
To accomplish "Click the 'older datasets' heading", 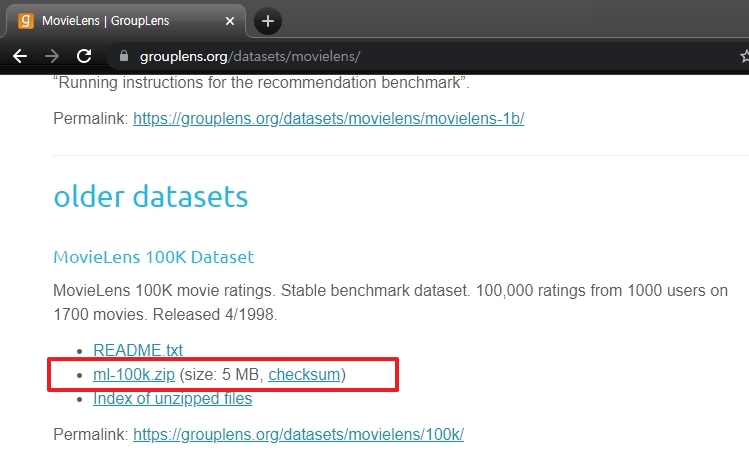I will [x=151, y=197].
